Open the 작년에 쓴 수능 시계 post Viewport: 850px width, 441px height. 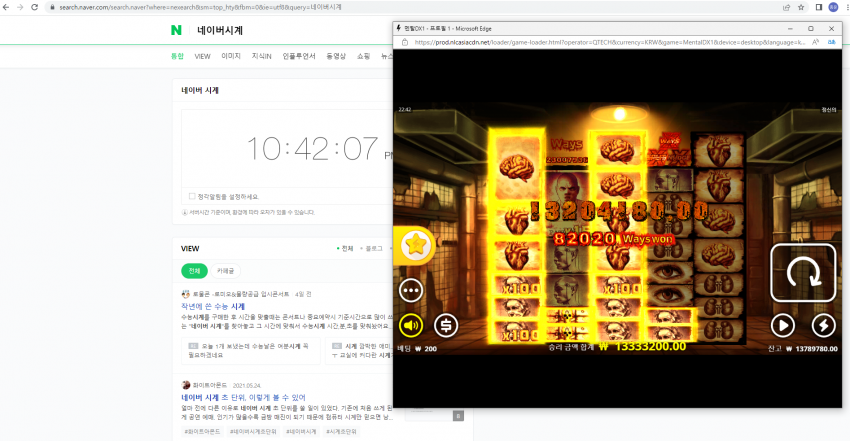212,307
